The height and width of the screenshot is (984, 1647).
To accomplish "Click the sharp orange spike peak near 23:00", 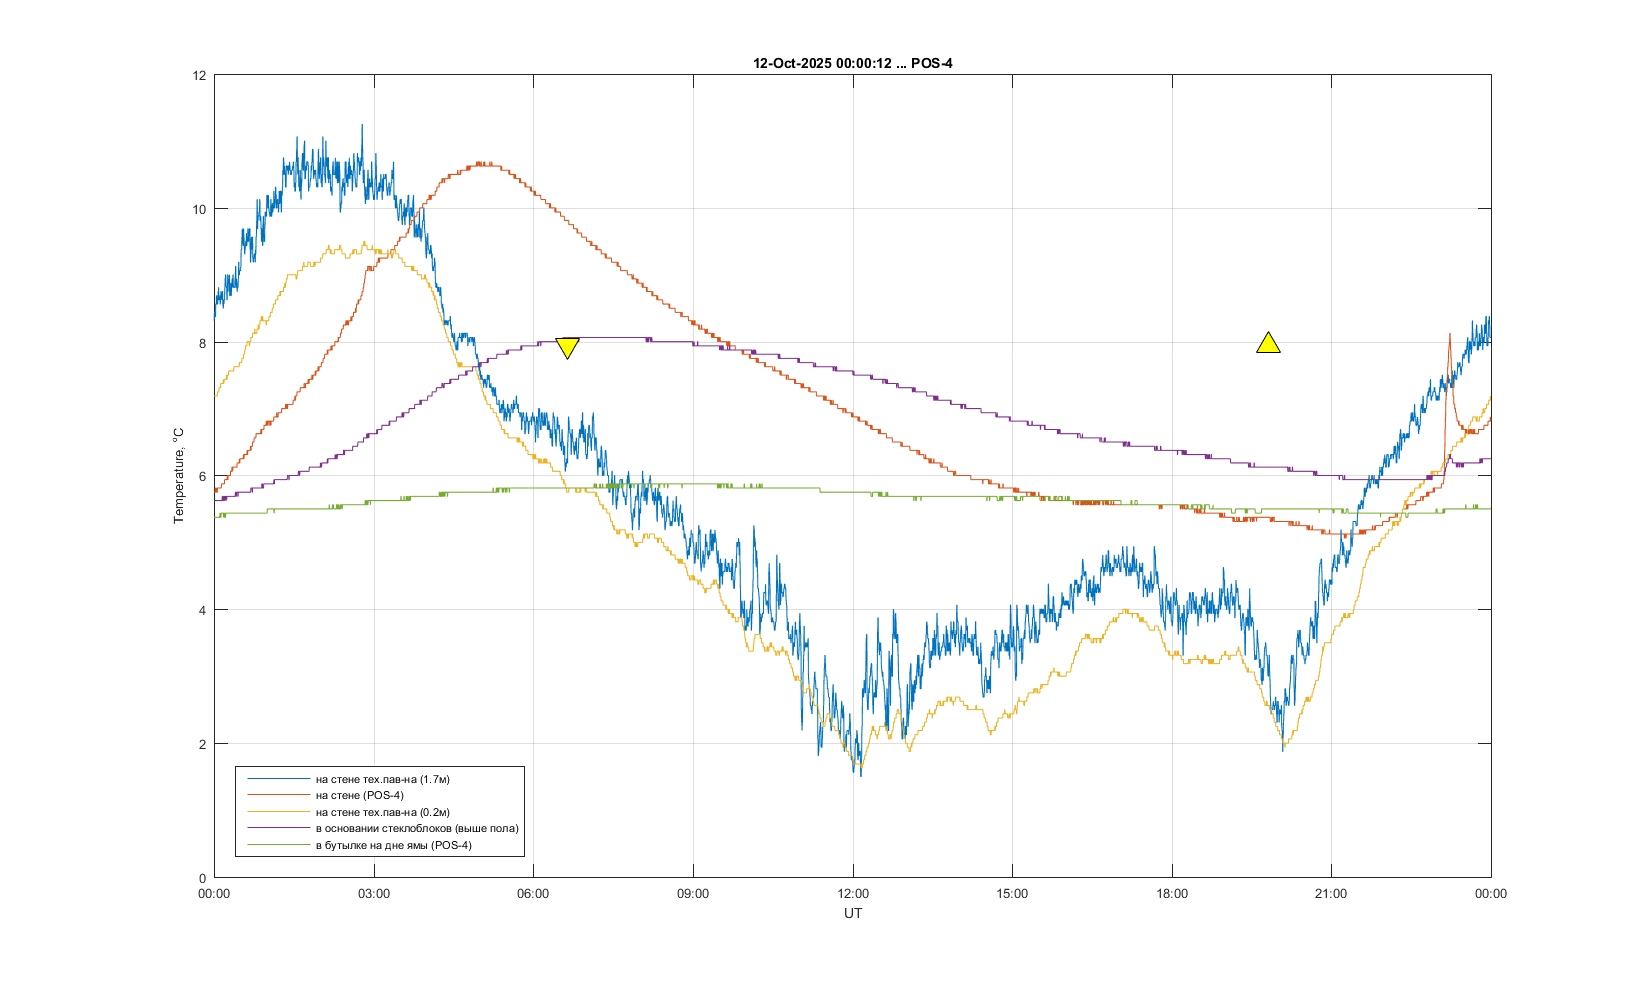I will click(x=1449, y=336).
